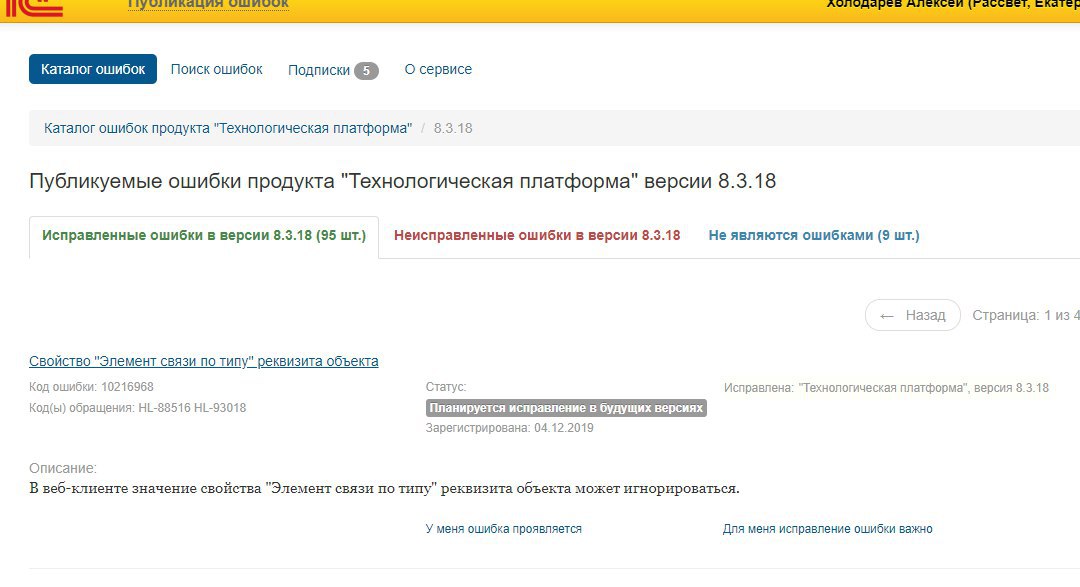Open error Свойство Элемент связи по типу
The height and width of the screenshot is (587, 1080).
pos(204,361)
